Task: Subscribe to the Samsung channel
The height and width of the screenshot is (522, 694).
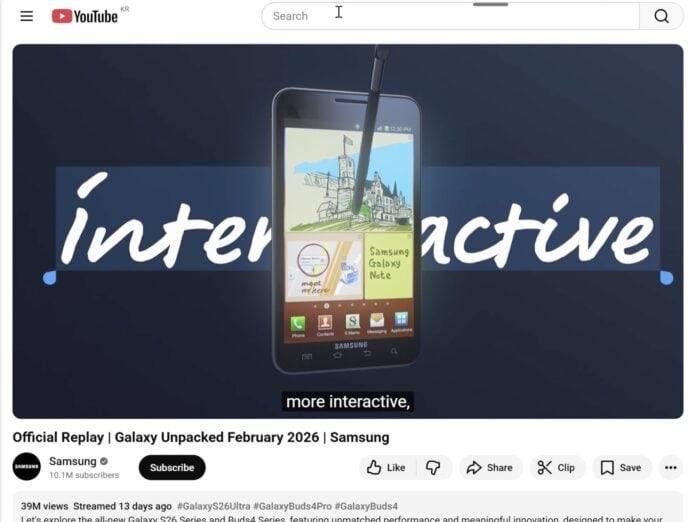Action: coord(172,468)
